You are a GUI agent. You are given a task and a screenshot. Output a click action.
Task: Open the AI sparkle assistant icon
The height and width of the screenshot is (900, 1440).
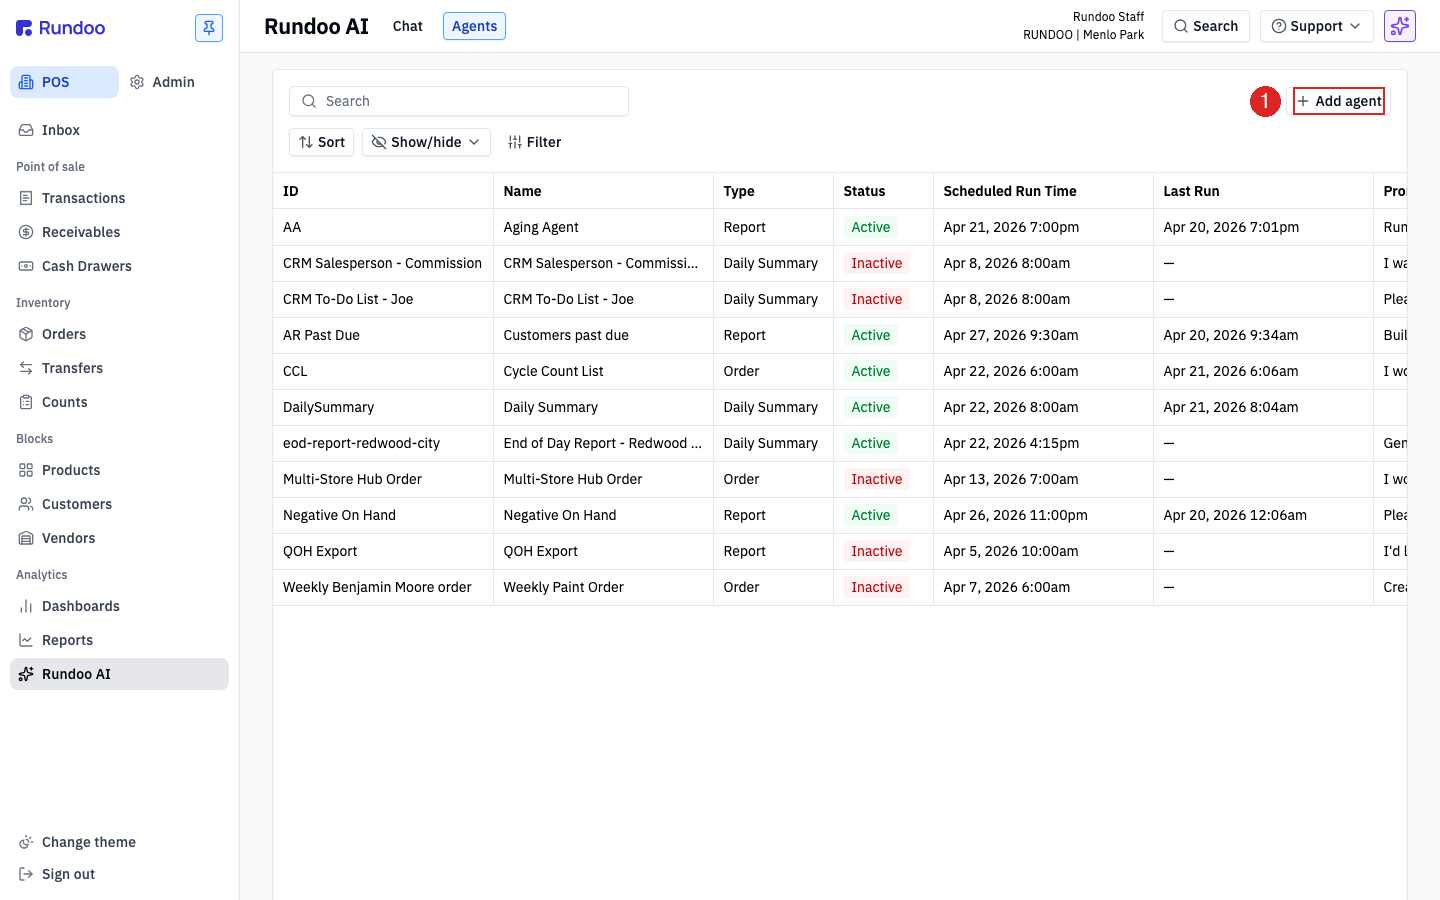(1400, 26)
